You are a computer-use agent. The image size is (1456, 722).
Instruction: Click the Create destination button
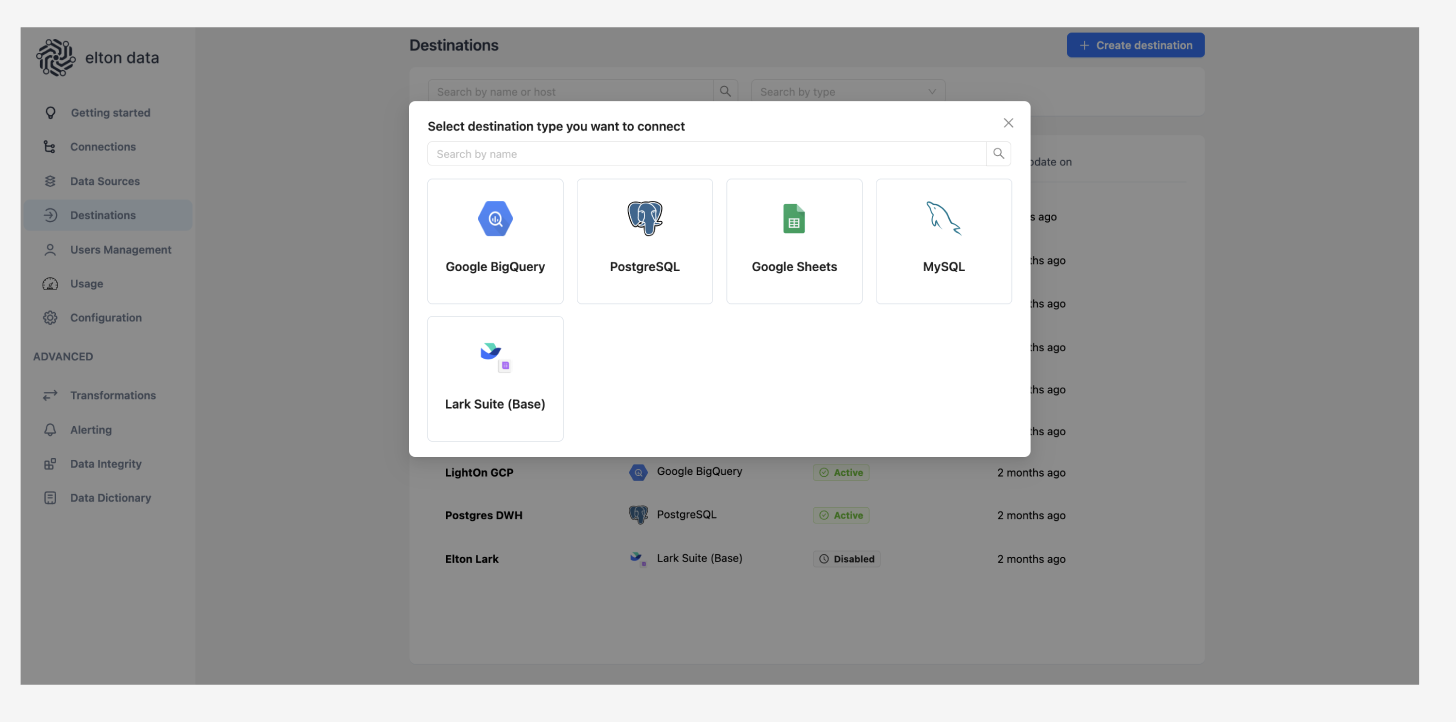point(1136,45)
